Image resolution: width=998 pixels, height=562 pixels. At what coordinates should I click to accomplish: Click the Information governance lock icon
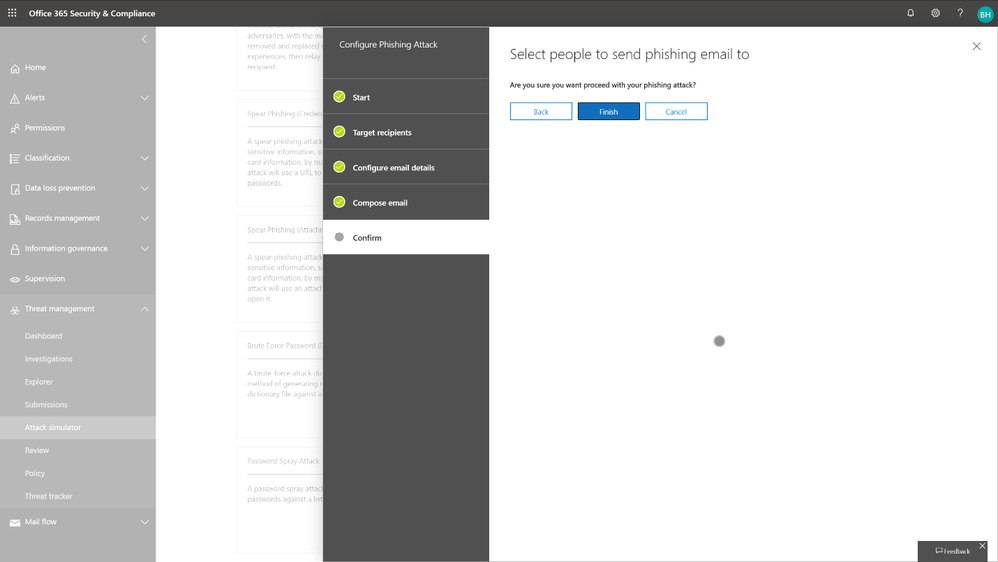pos(15,249)
